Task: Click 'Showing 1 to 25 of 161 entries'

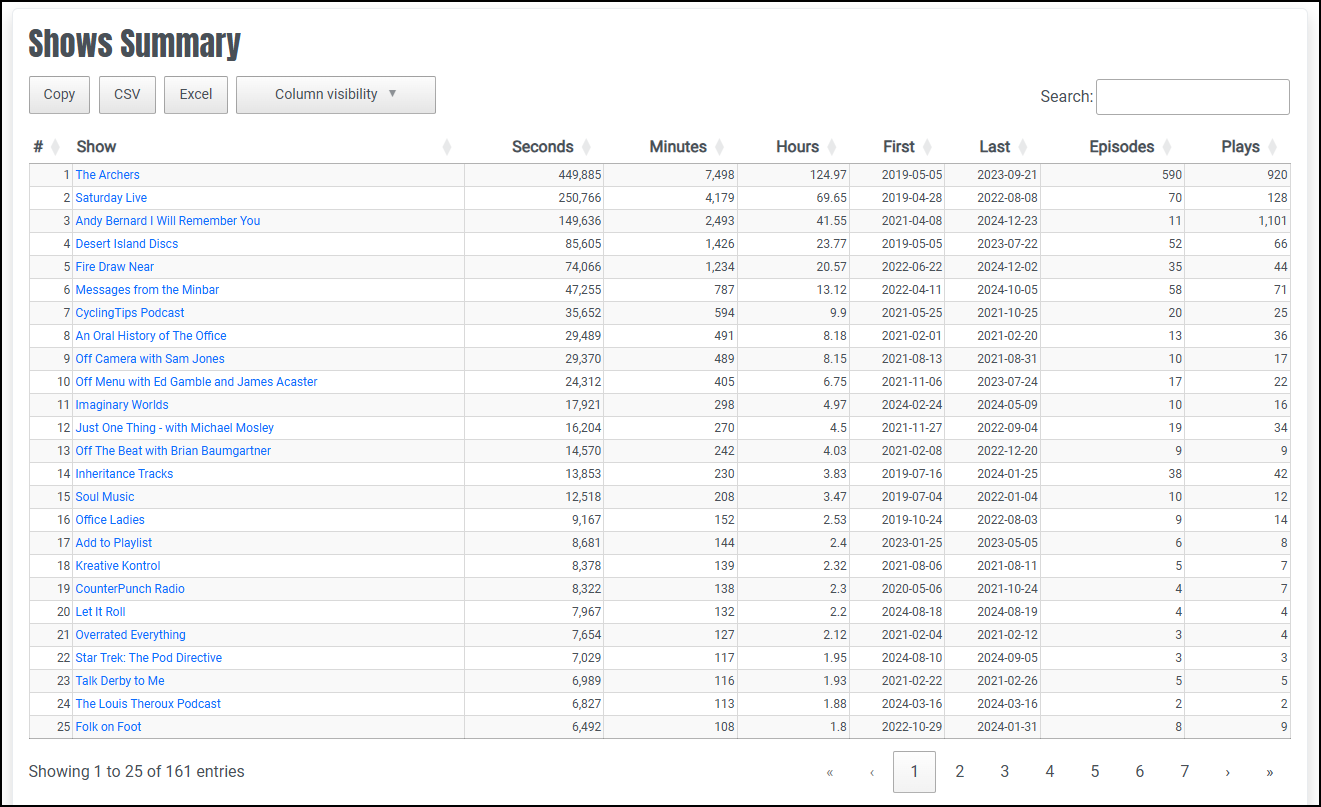Action: [x=136, y=772]
